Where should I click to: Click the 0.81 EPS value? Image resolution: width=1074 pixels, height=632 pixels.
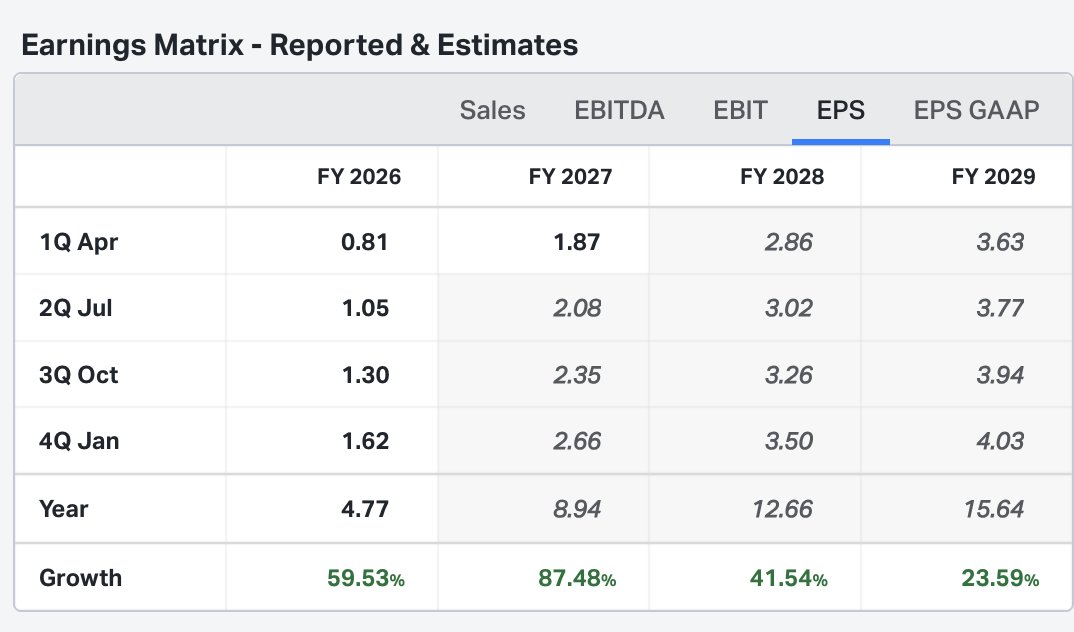364,242
